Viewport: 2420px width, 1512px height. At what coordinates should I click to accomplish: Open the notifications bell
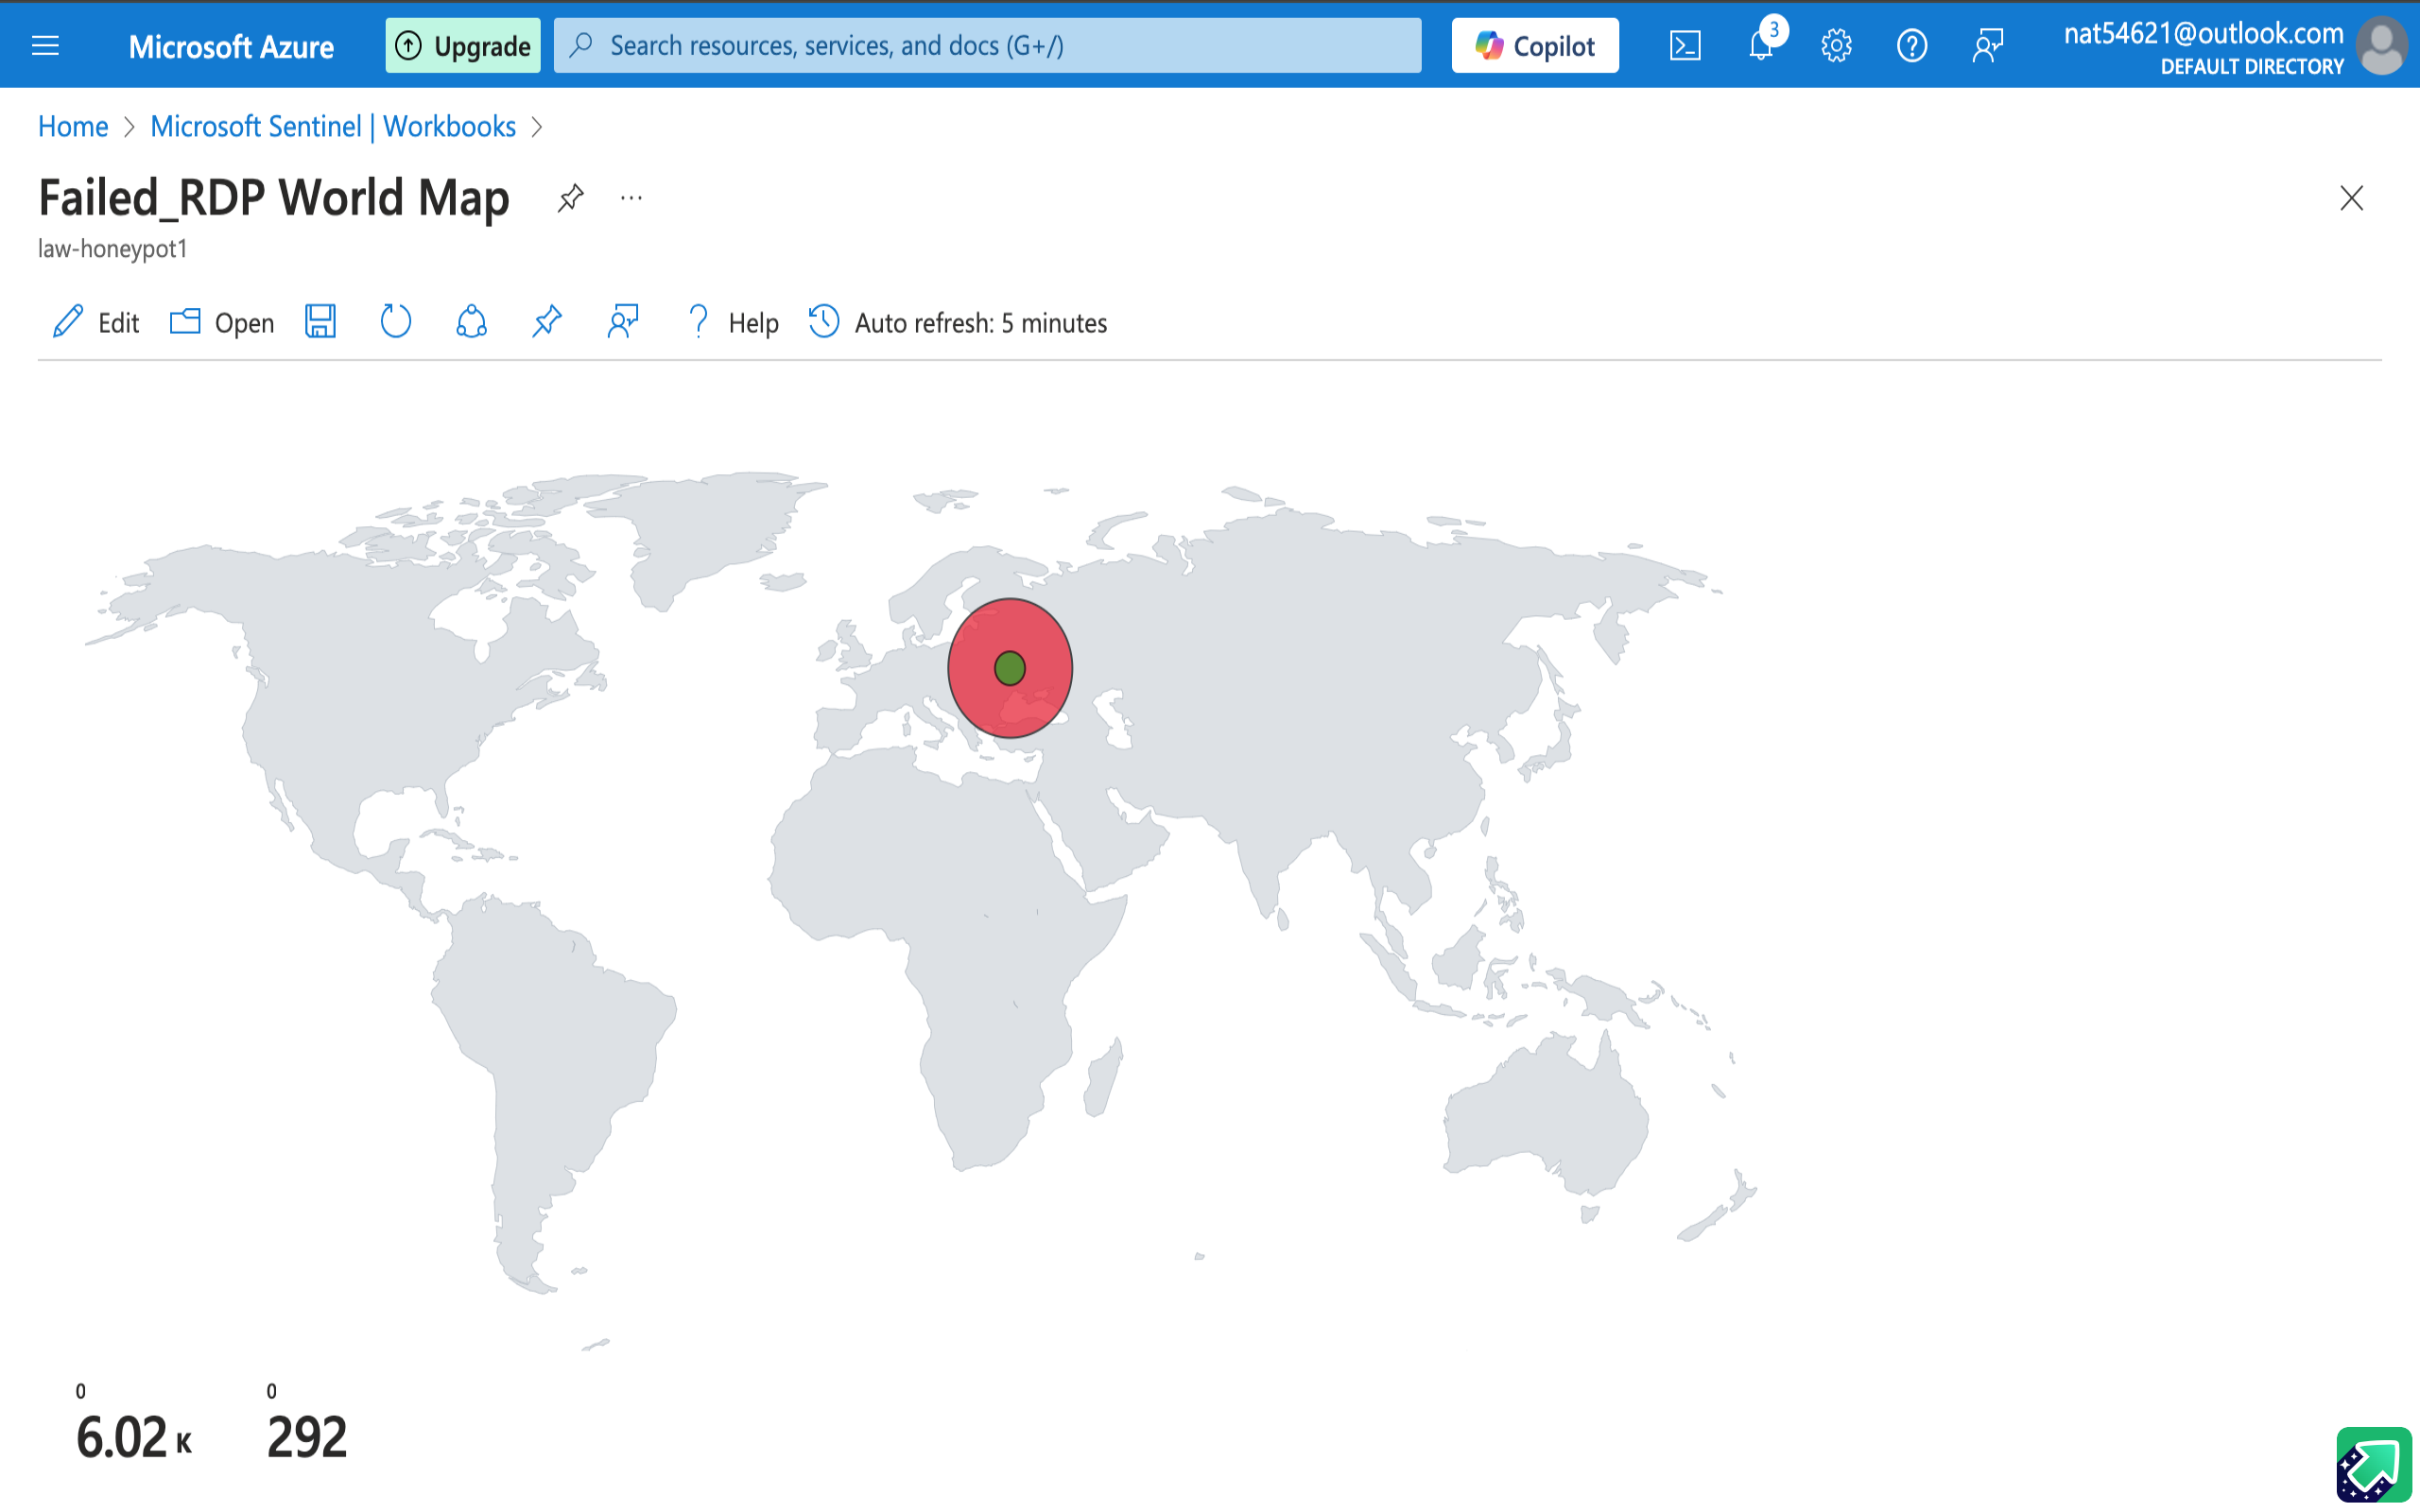click(x=1761, y=46)
